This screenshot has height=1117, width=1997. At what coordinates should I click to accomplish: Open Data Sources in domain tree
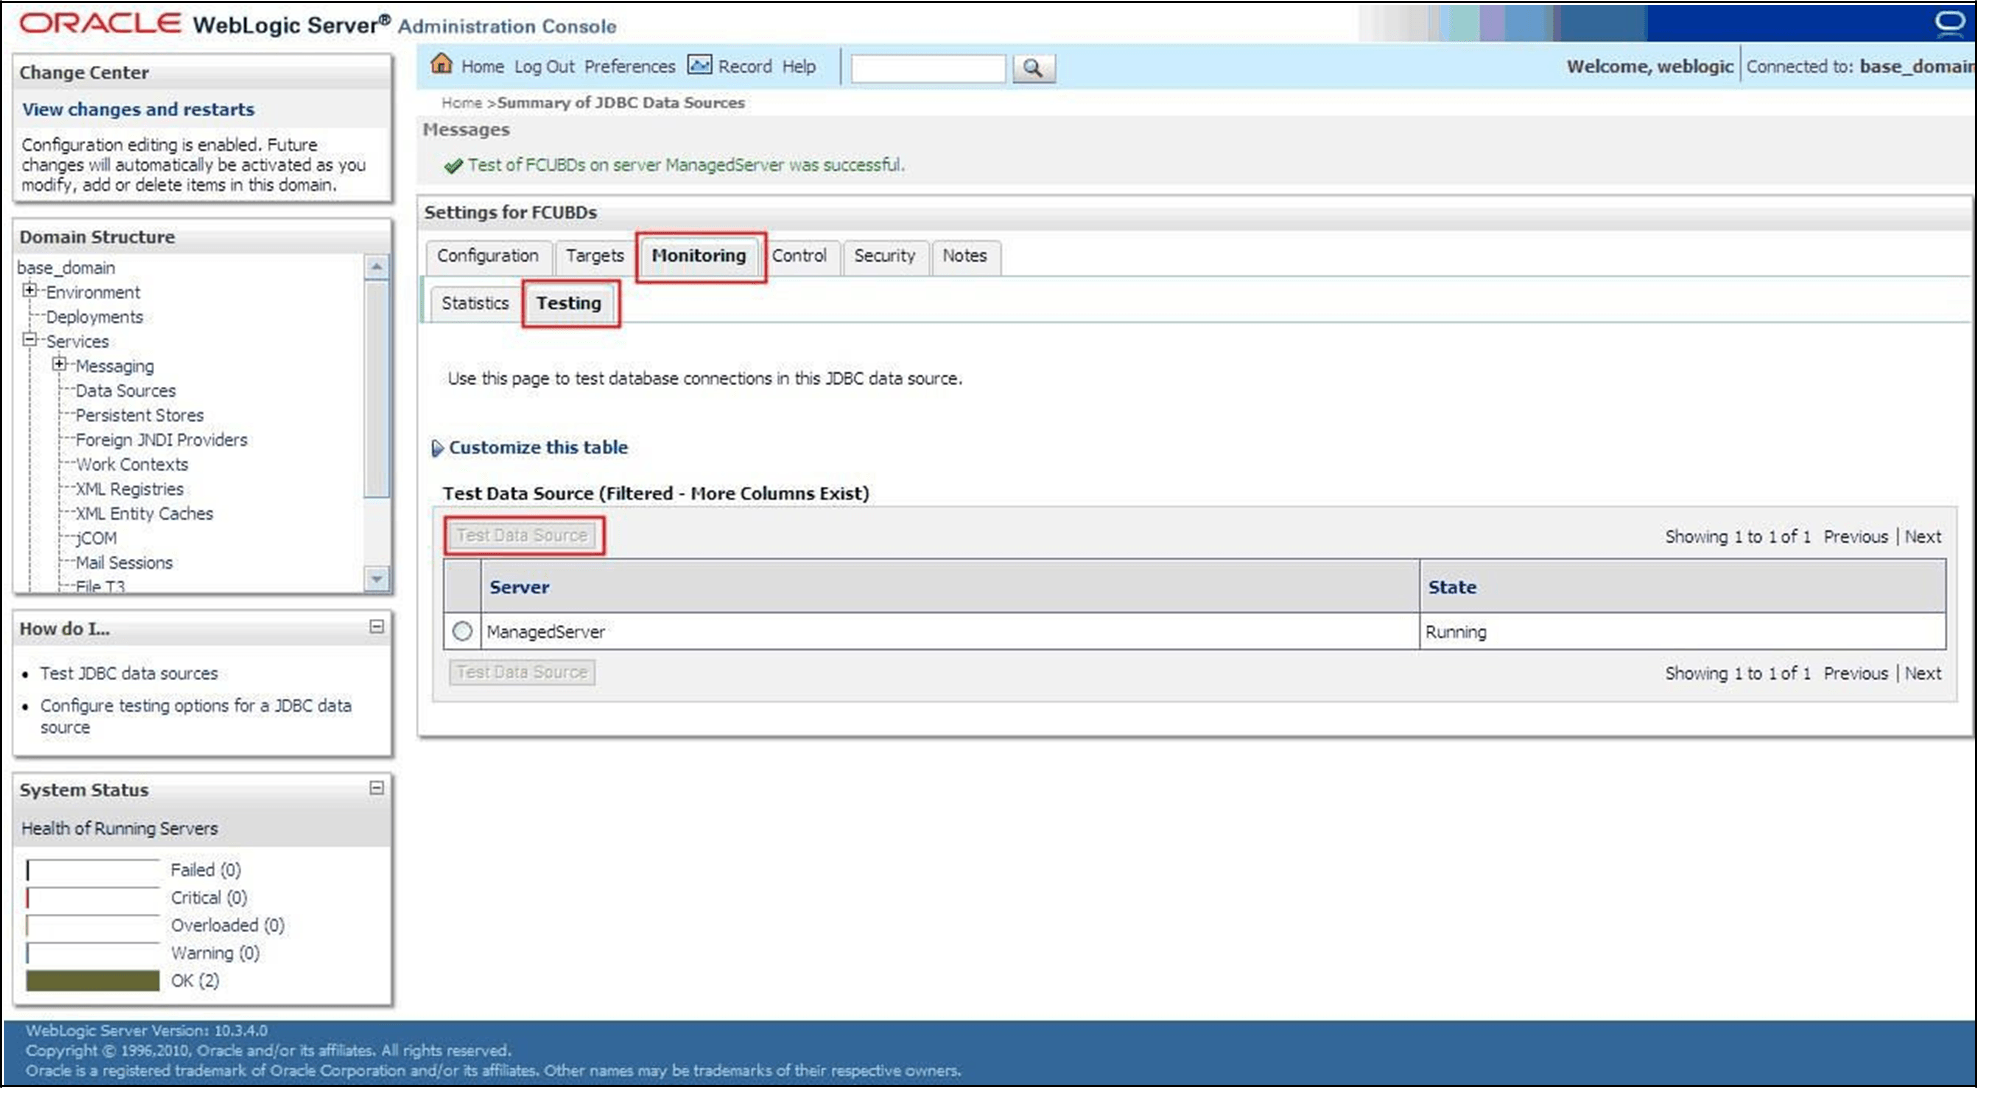125,390
